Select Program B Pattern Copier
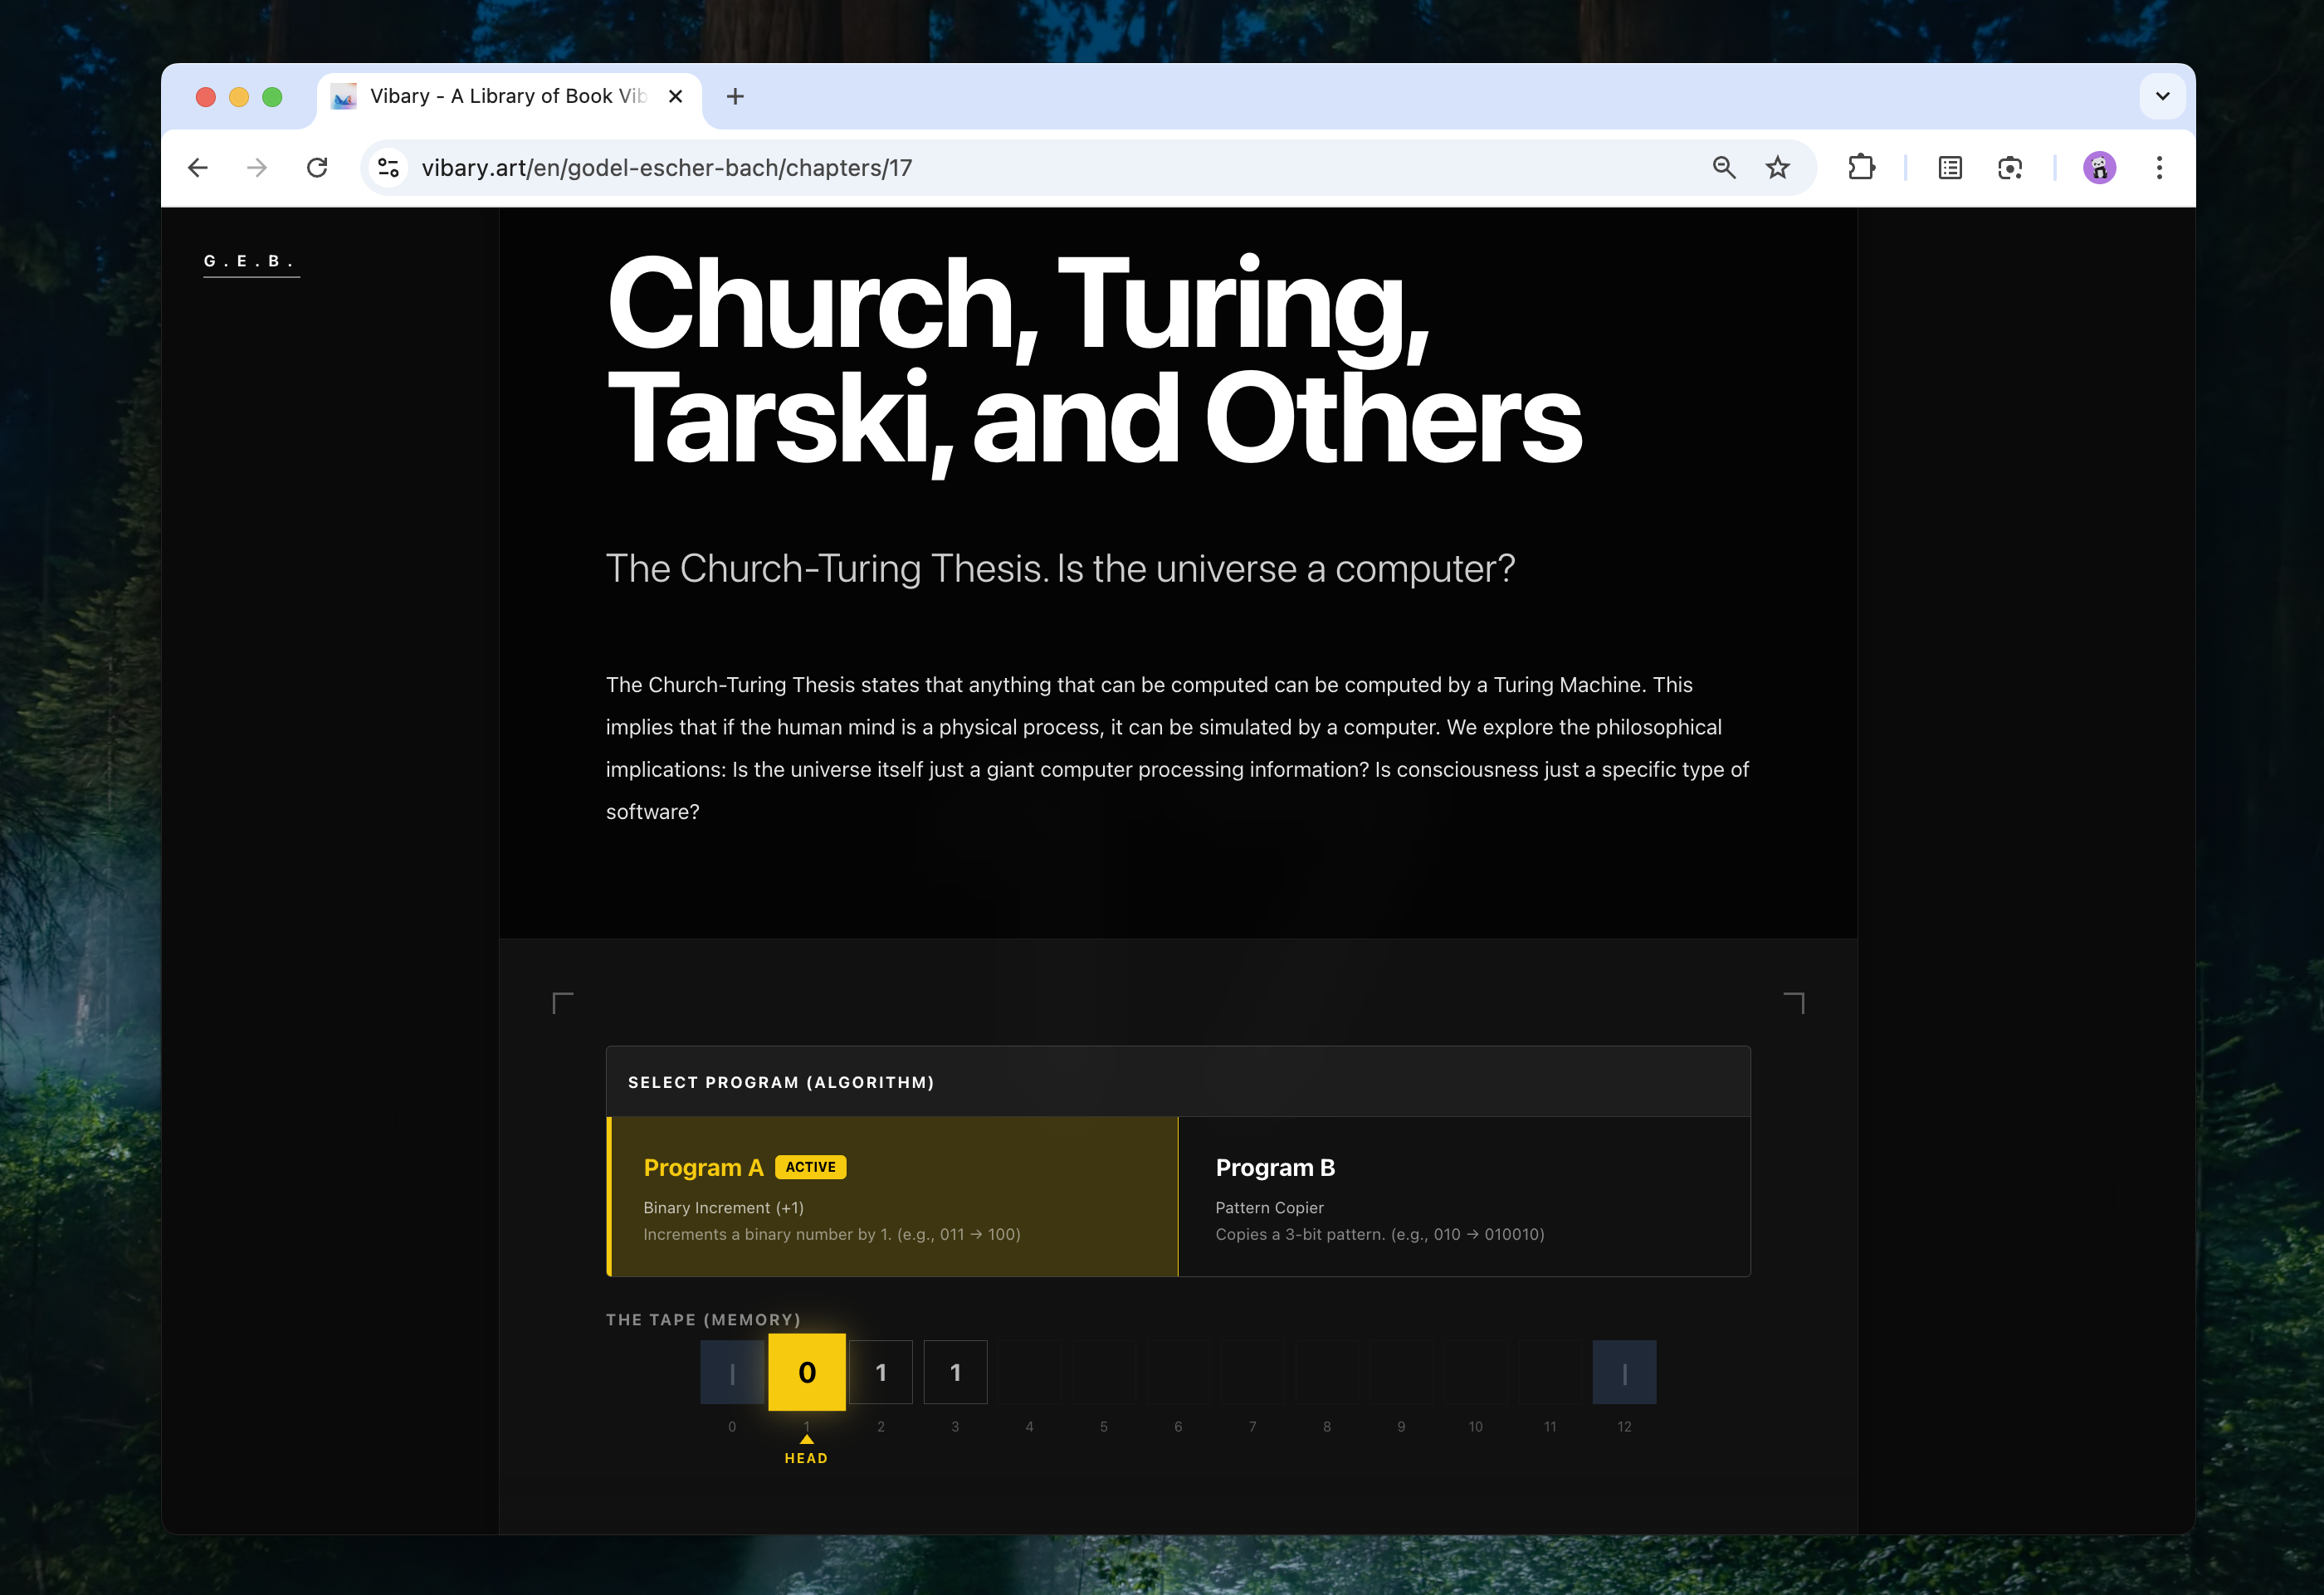 coord(1464,1196)
